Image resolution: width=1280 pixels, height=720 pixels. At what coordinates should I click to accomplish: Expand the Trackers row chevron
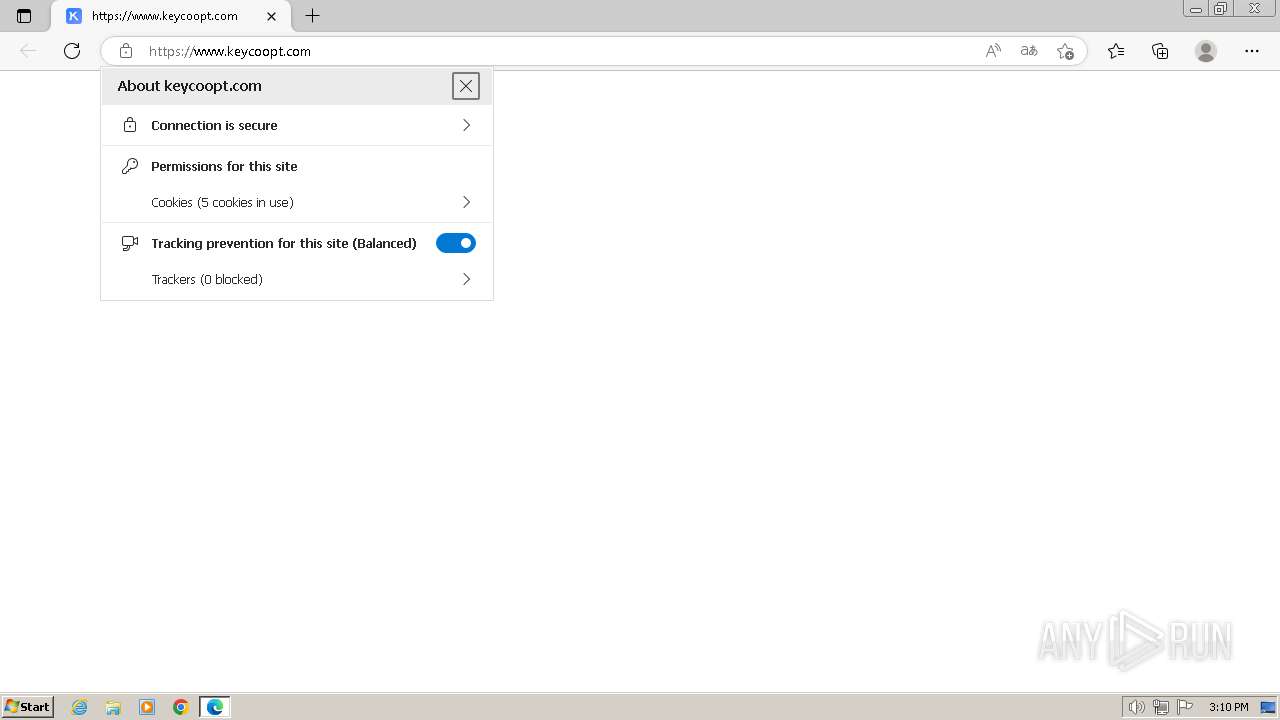(x=466, y=279)
